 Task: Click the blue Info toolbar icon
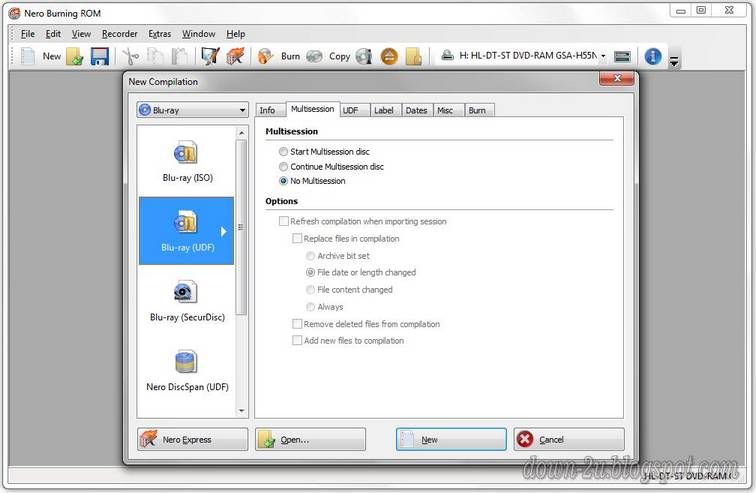(x=653, y=56)
